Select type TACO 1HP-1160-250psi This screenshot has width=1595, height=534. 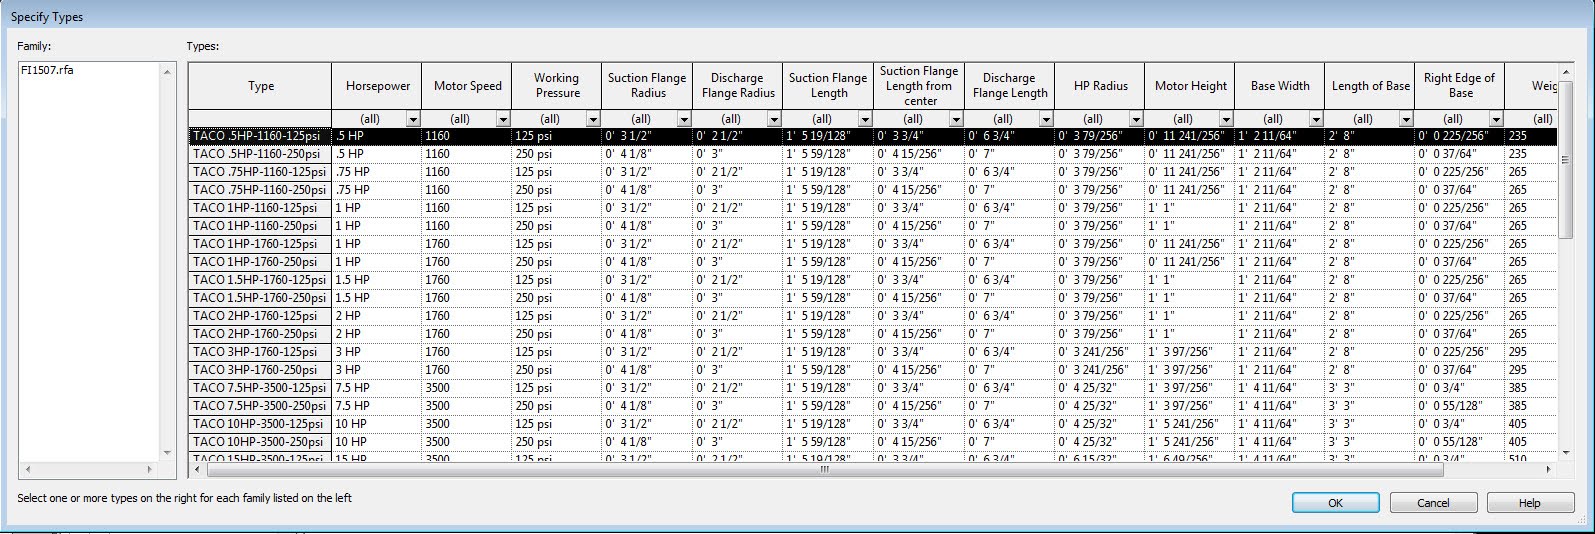260,226
